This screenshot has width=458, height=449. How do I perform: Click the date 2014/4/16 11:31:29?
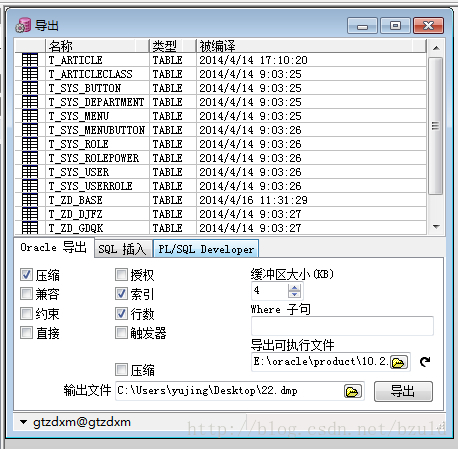pyautogui.click(x=253, y=200)
